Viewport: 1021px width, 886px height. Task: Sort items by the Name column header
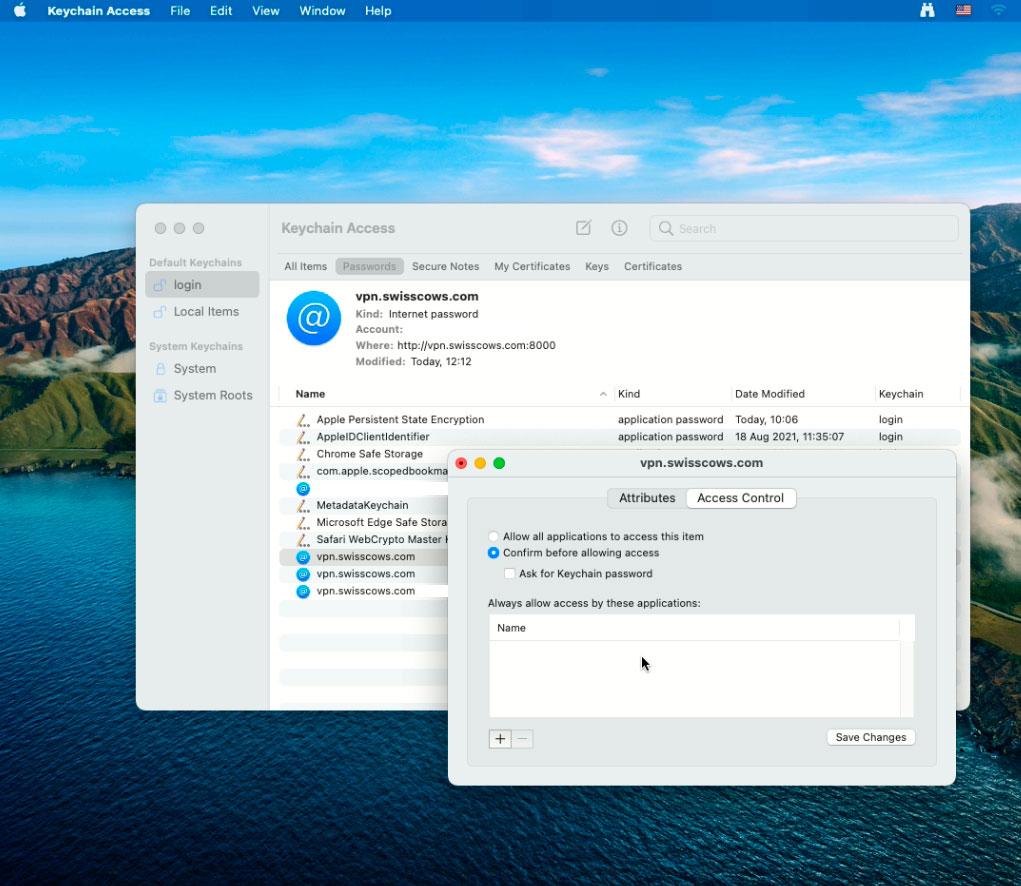(x=310, y=394)
